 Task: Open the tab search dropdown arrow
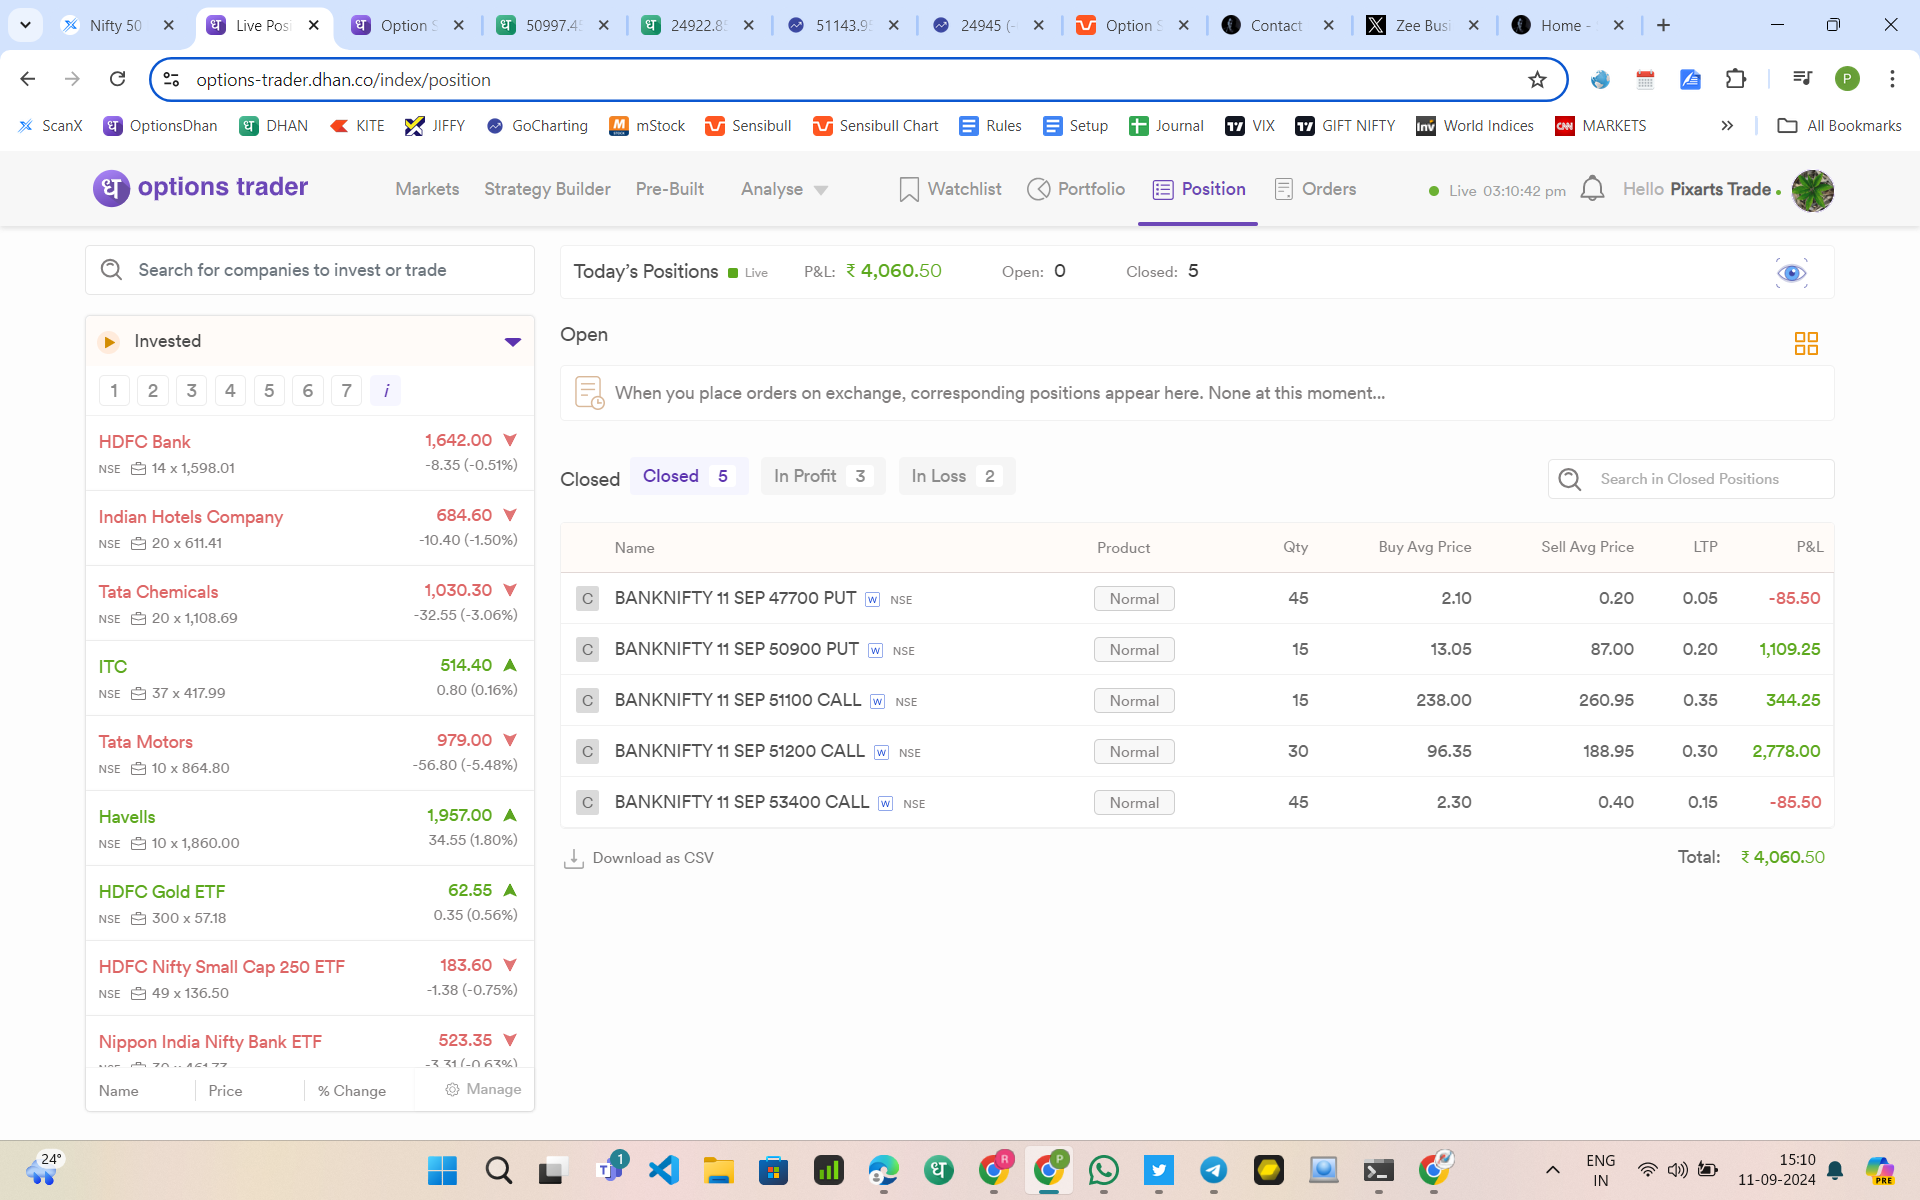click(x=25, y=25)
